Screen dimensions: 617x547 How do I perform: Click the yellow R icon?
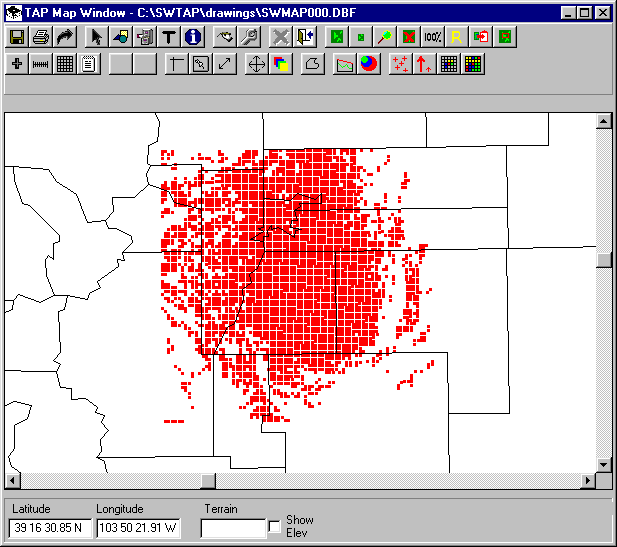457,37
